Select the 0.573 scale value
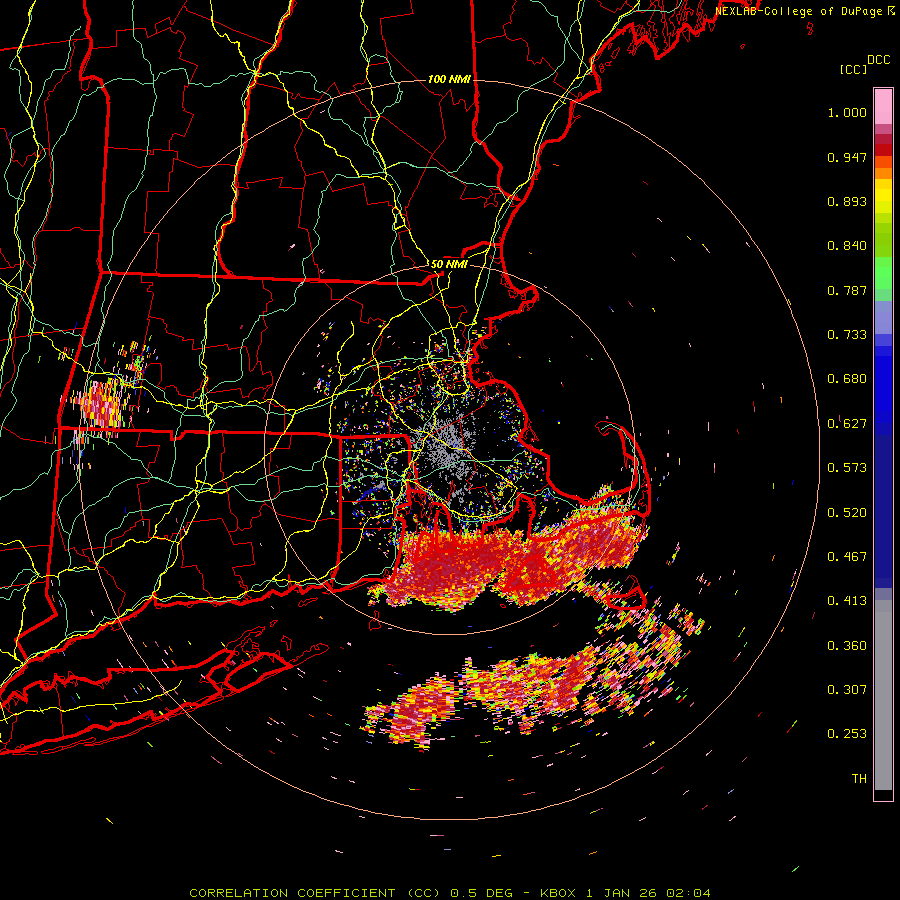This screenshot has height=900, width=900. (x=847, y=468)
